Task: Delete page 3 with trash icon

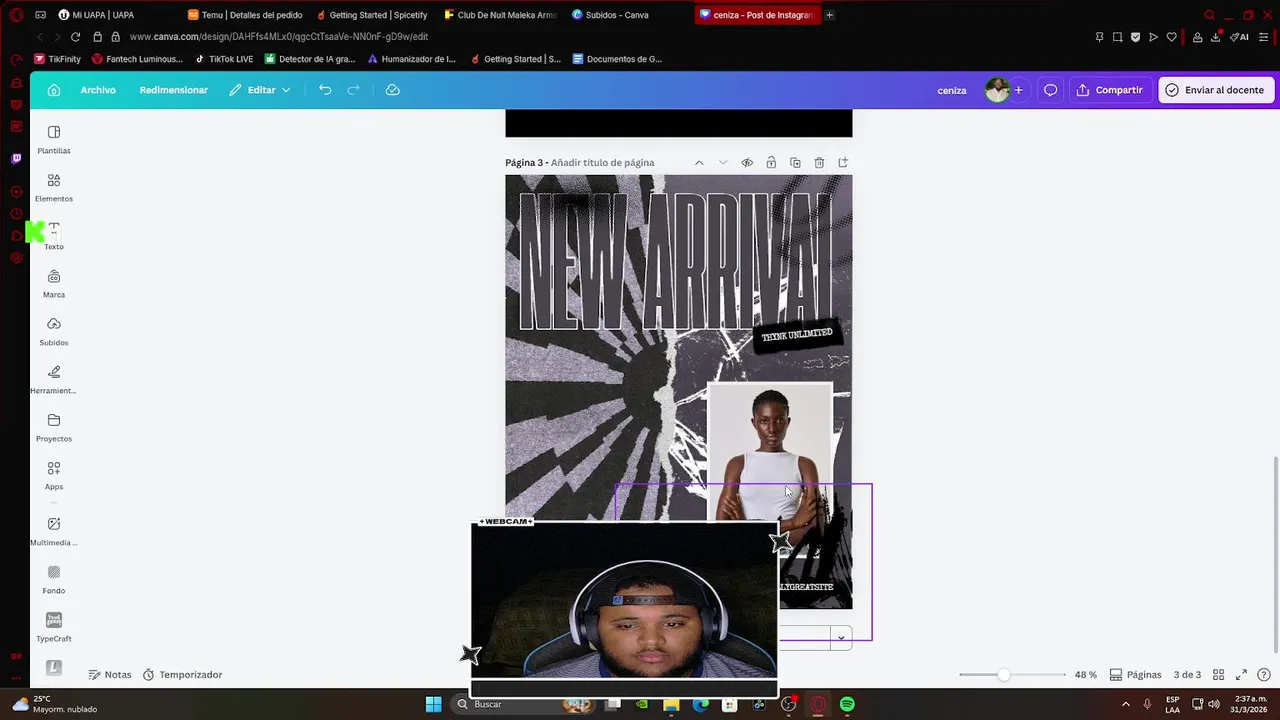Action: coord(819,163)
